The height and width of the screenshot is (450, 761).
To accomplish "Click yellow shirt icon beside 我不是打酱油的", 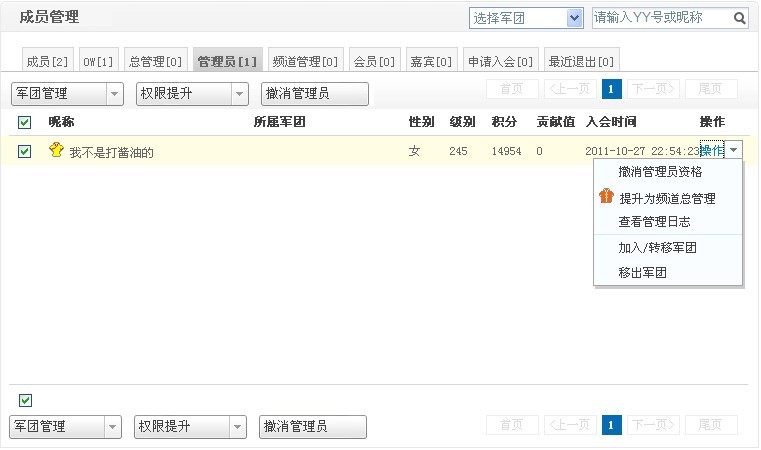I will pos(56,150).
